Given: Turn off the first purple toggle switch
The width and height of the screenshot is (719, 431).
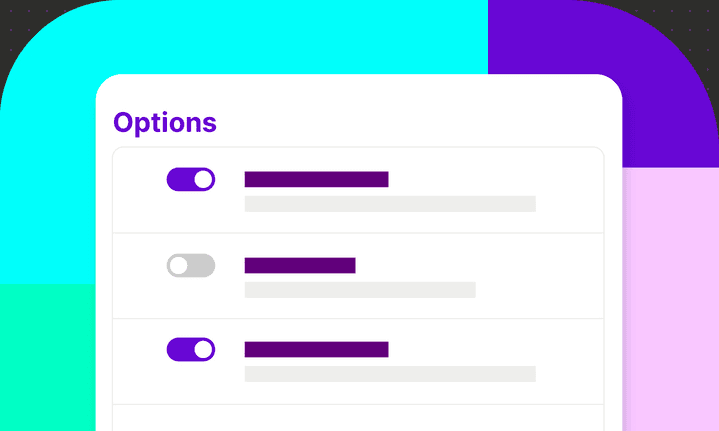Looking at the screenshot, I should (x=190, y=179).
